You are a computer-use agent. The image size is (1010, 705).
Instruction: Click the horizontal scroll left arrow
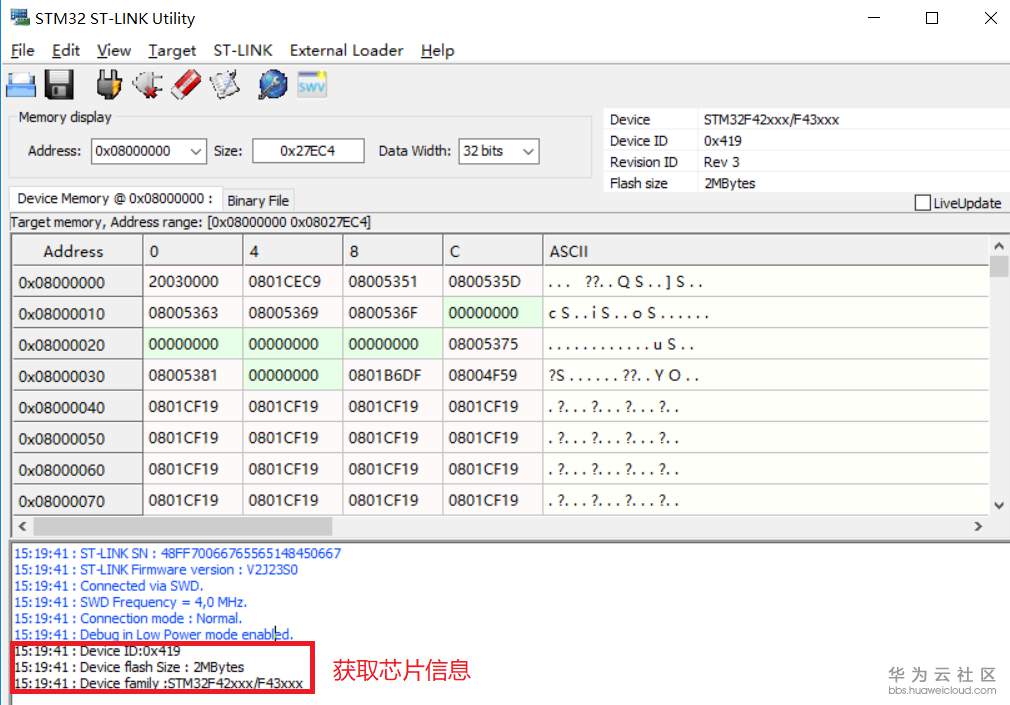23,526
